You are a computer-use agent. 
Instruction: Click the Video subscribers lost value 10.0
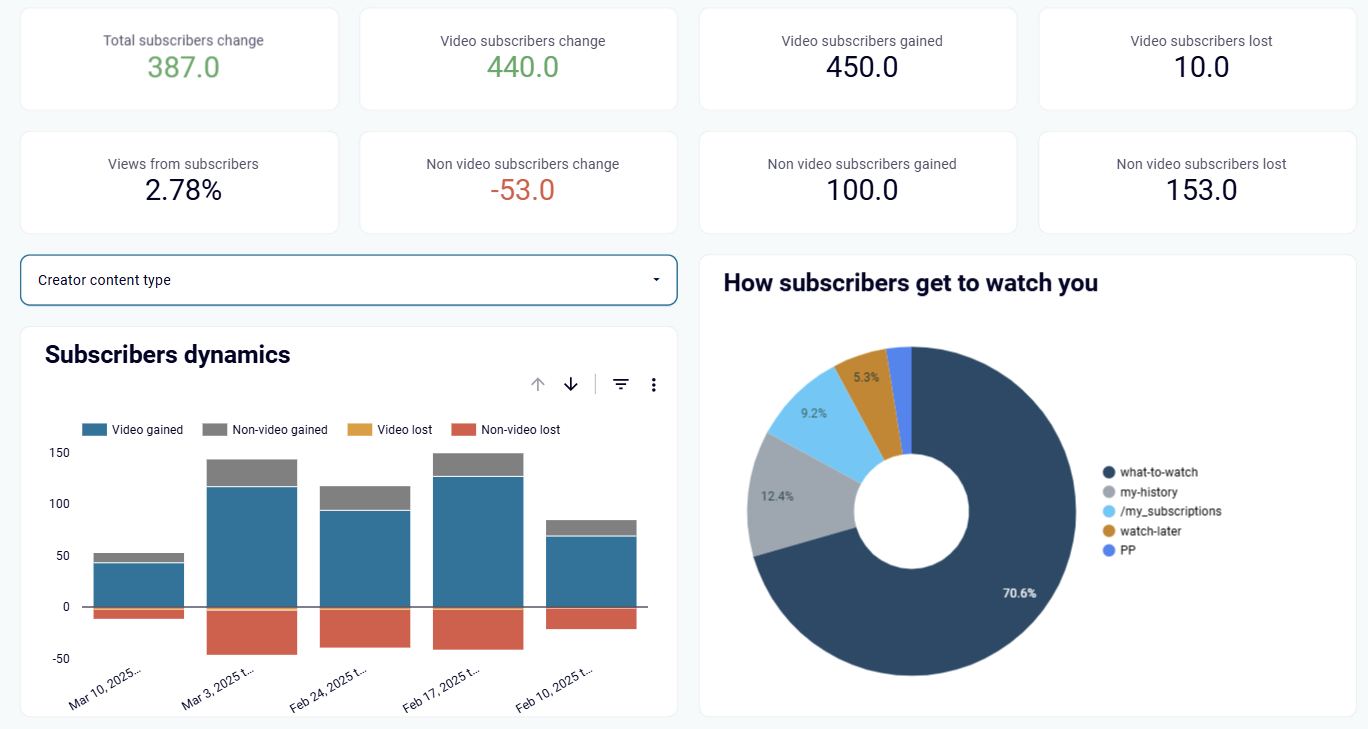point(1202,68)
